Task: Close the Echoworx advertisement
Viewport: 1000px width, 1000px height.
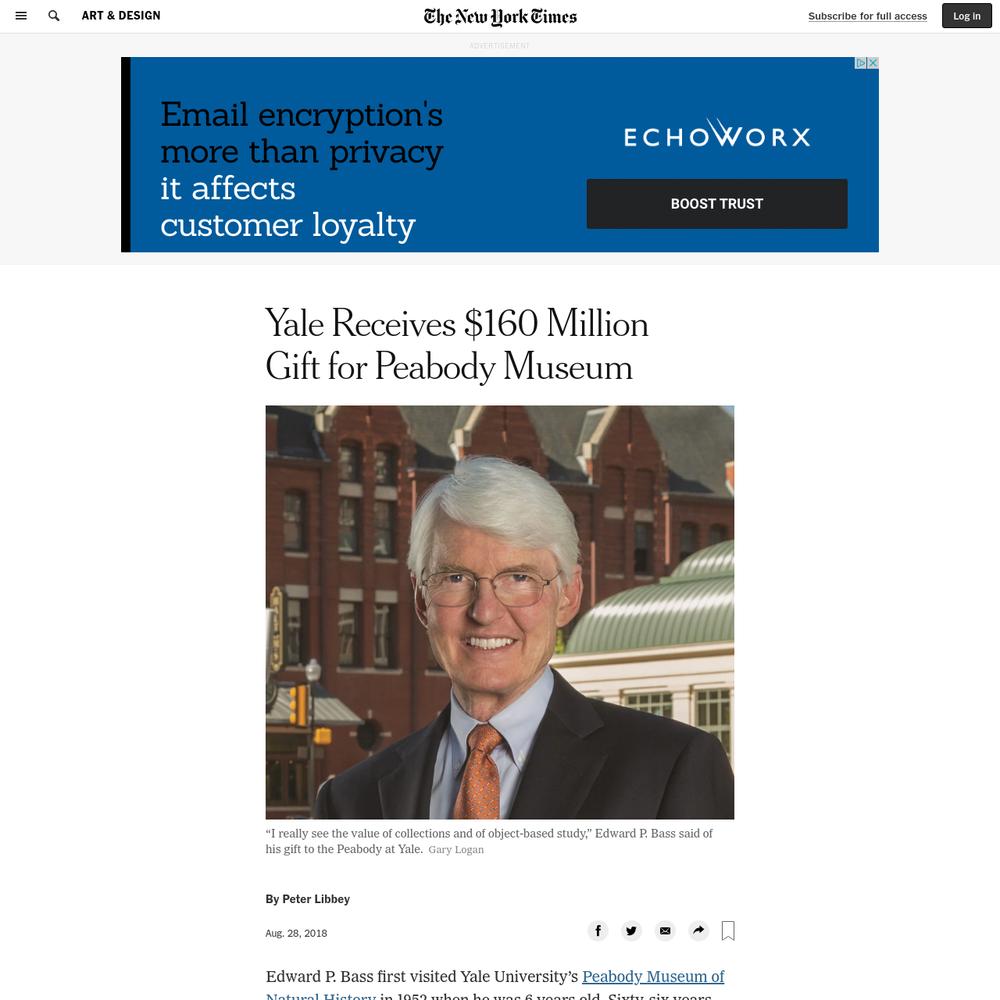Action: click(873, 62)
